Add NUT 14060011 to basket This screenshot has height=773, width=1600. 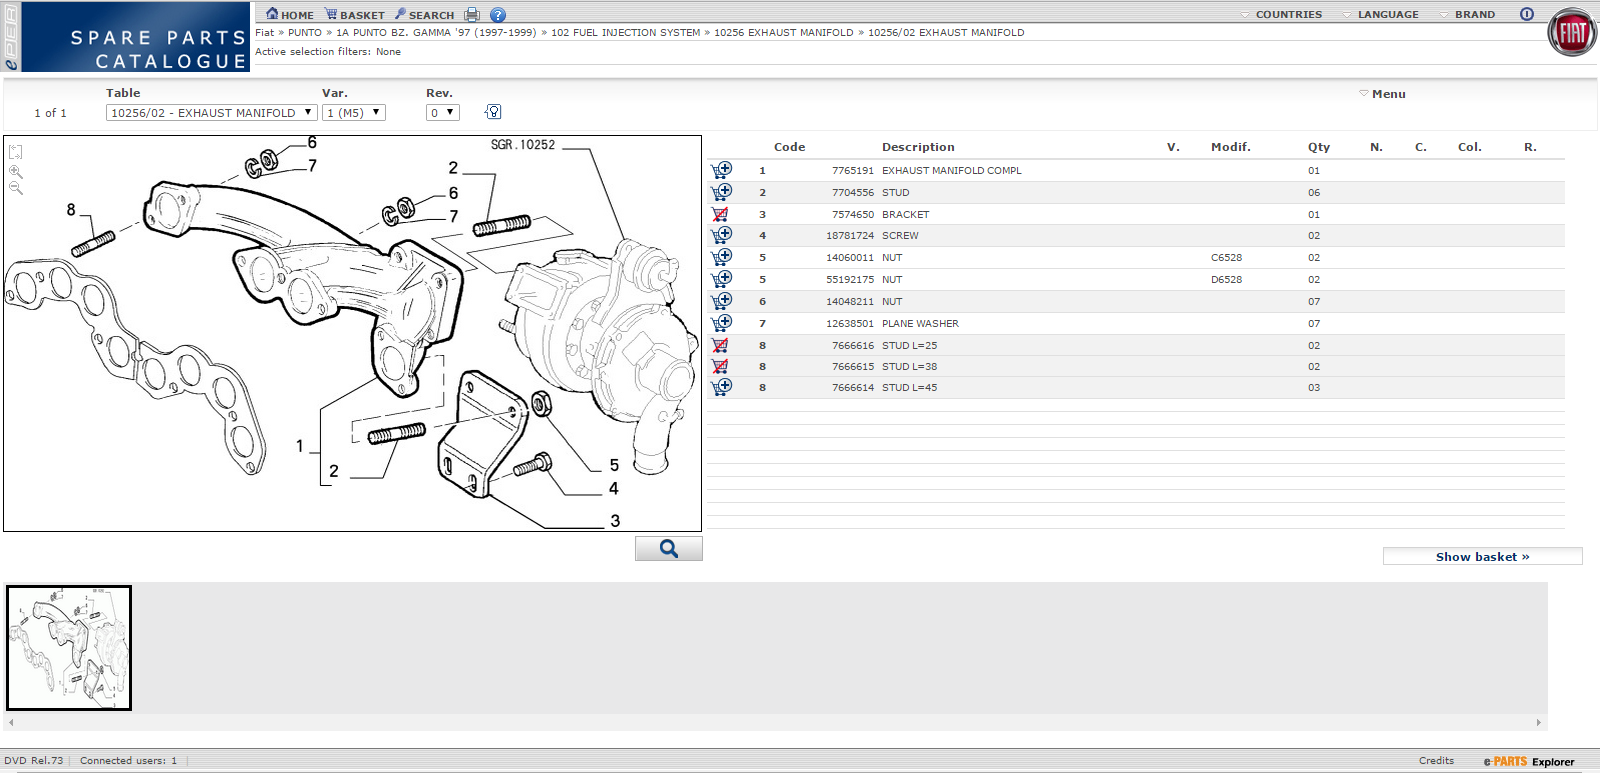[721, 257]
